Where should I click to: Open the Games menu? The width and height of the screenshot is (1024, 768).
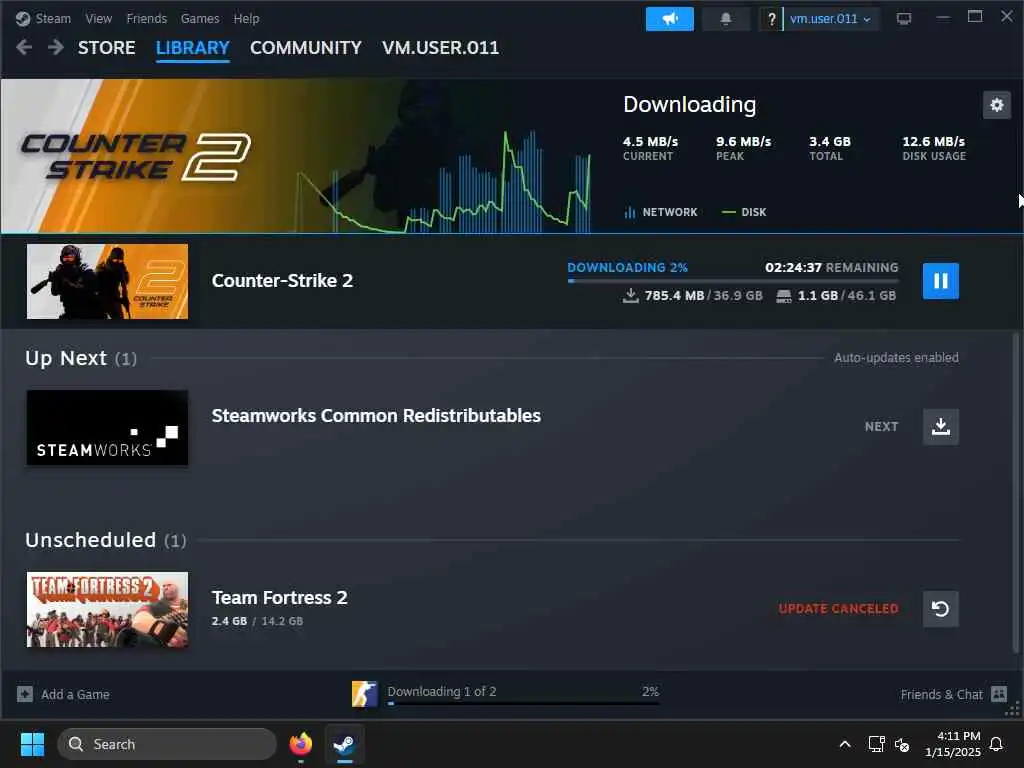(x=200, y=18)
